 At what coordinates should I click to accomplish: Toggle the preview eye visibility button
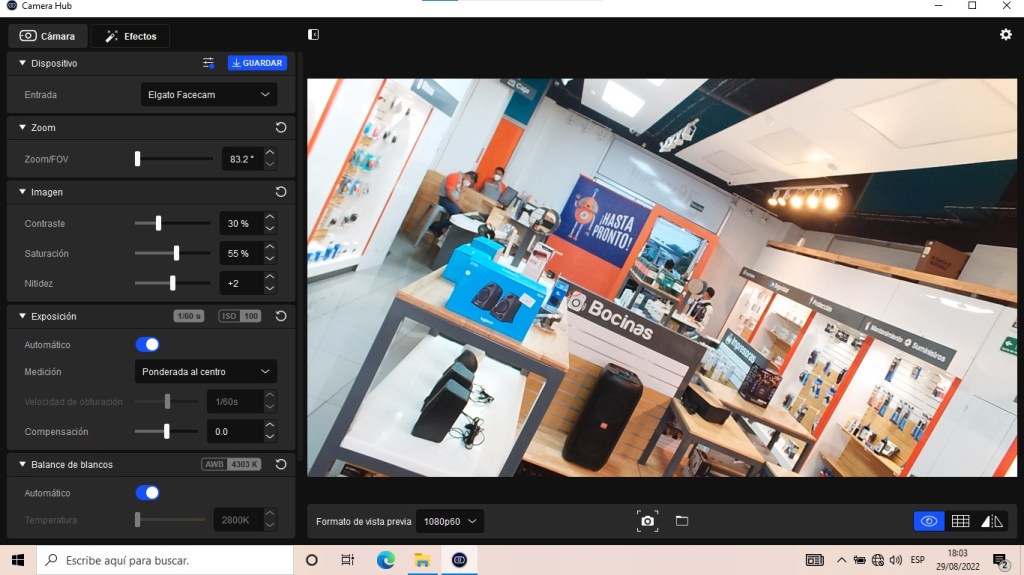(928, 521)
